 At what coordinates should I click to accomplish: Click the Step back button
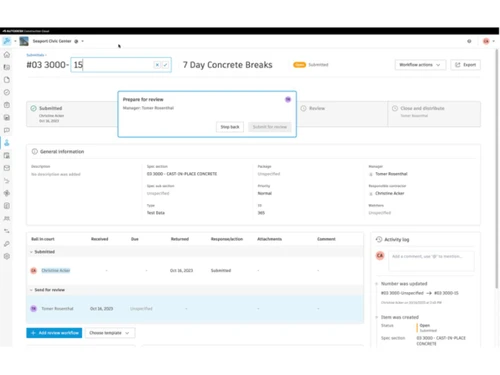tap(230, 127)
